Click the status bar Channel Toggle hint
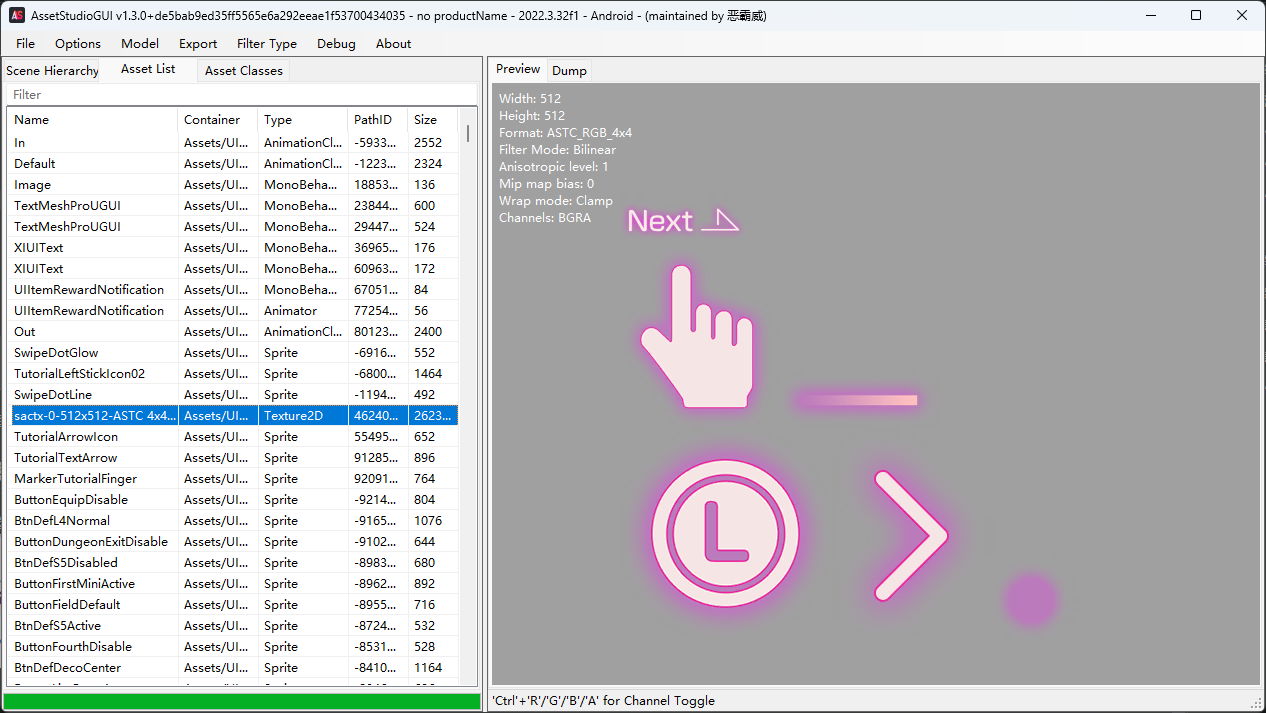 click(603, 701)
